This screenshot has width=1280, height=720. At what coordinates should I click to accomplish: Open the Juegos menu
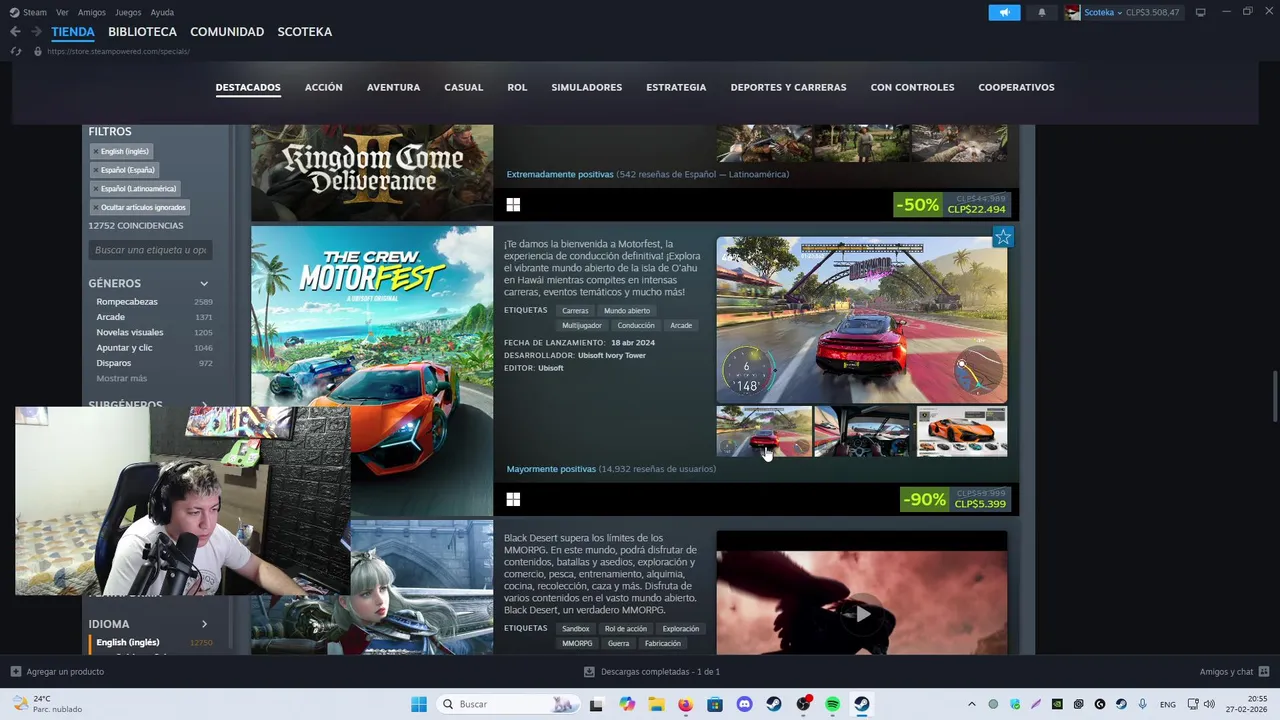[128, 12]
